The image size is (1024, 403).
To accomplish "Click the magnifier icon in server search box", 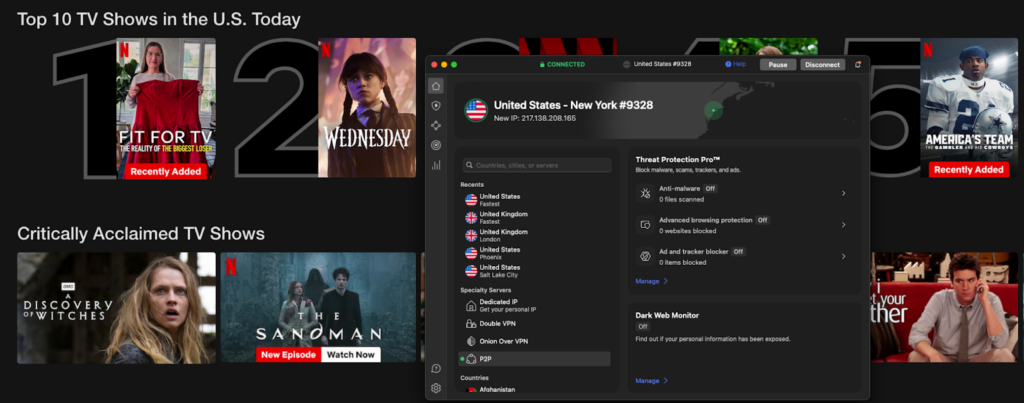I will pos(470,165).
